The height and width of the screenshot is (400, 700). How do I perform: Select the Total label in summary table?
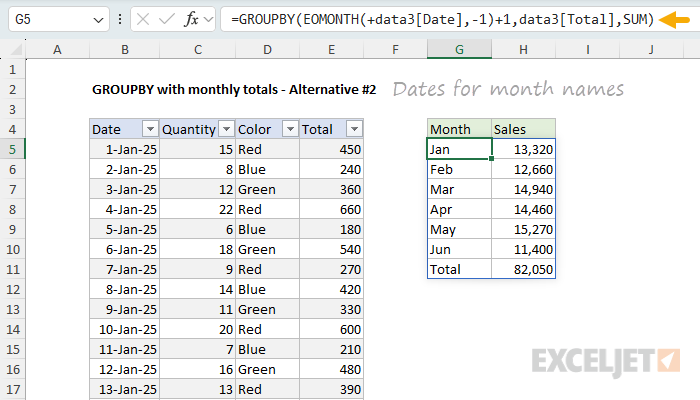pos(459,269)
